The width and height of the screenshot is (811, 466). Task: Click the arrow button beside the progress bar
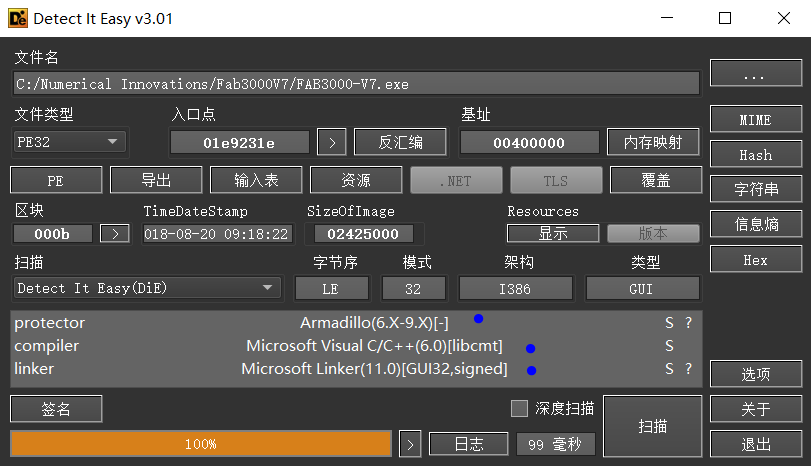click(410, 444)
